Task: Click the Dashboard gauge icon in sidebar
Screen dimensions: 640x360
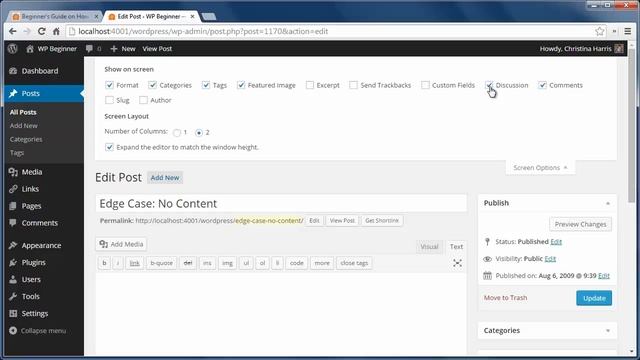Action: click(x=13, y=71)
